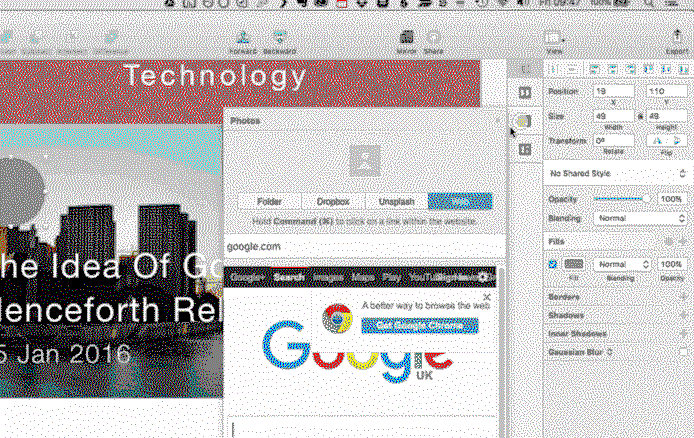Click the Images link in Google bar
Viewport: 694px width, 438px height.
(328, 277)
